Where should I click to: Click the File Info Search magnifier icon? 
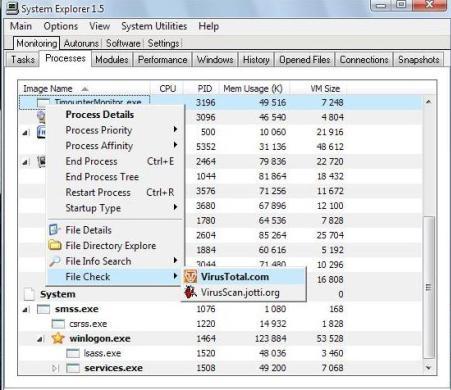[x=55, y=261]
